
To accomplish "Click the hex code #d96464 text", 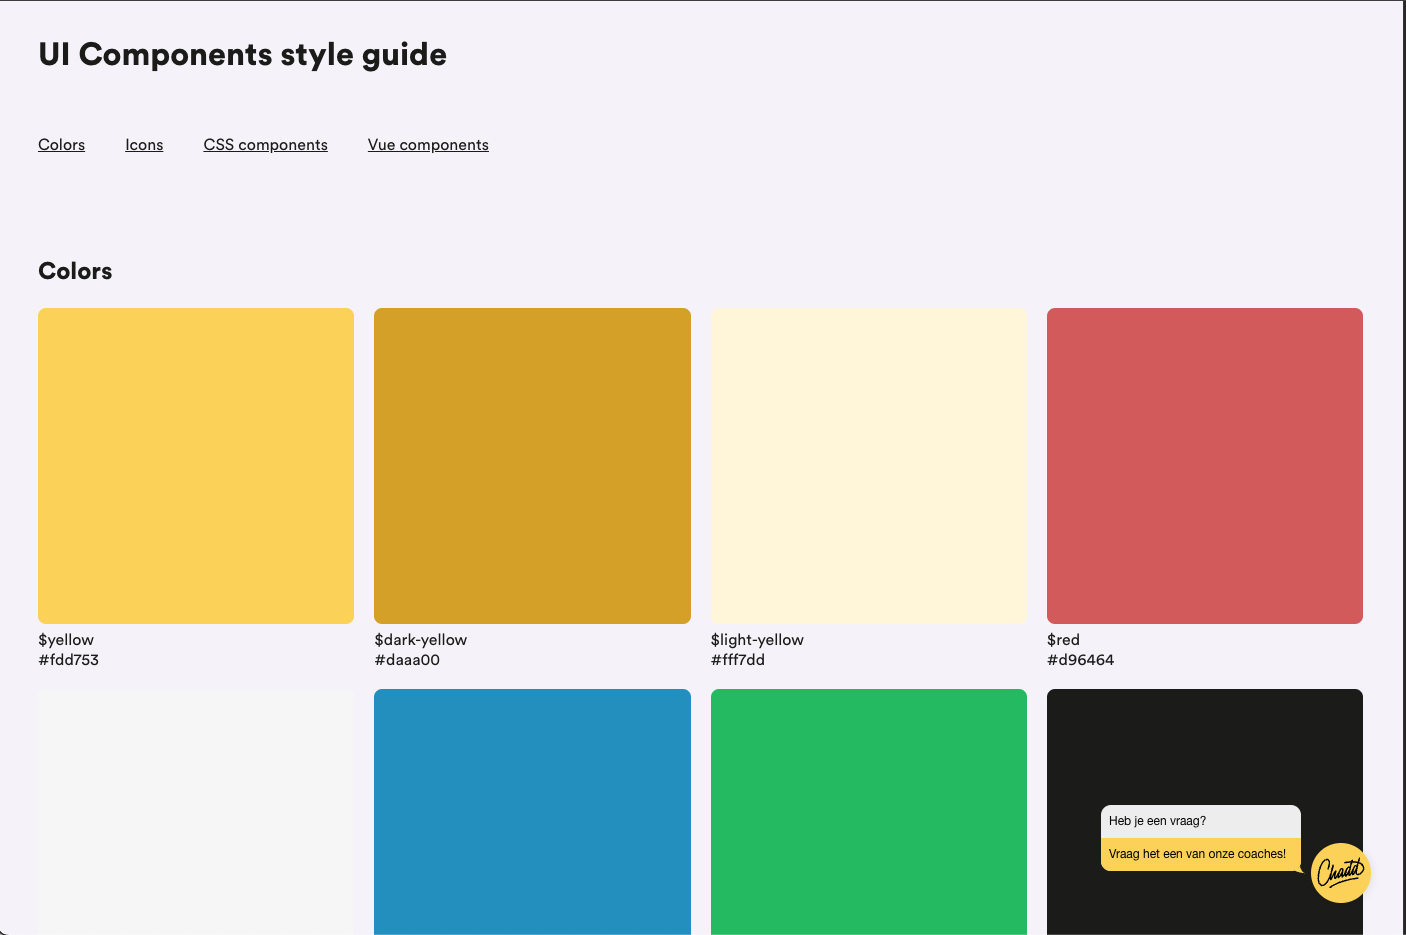I will (x=1081, y=659).
